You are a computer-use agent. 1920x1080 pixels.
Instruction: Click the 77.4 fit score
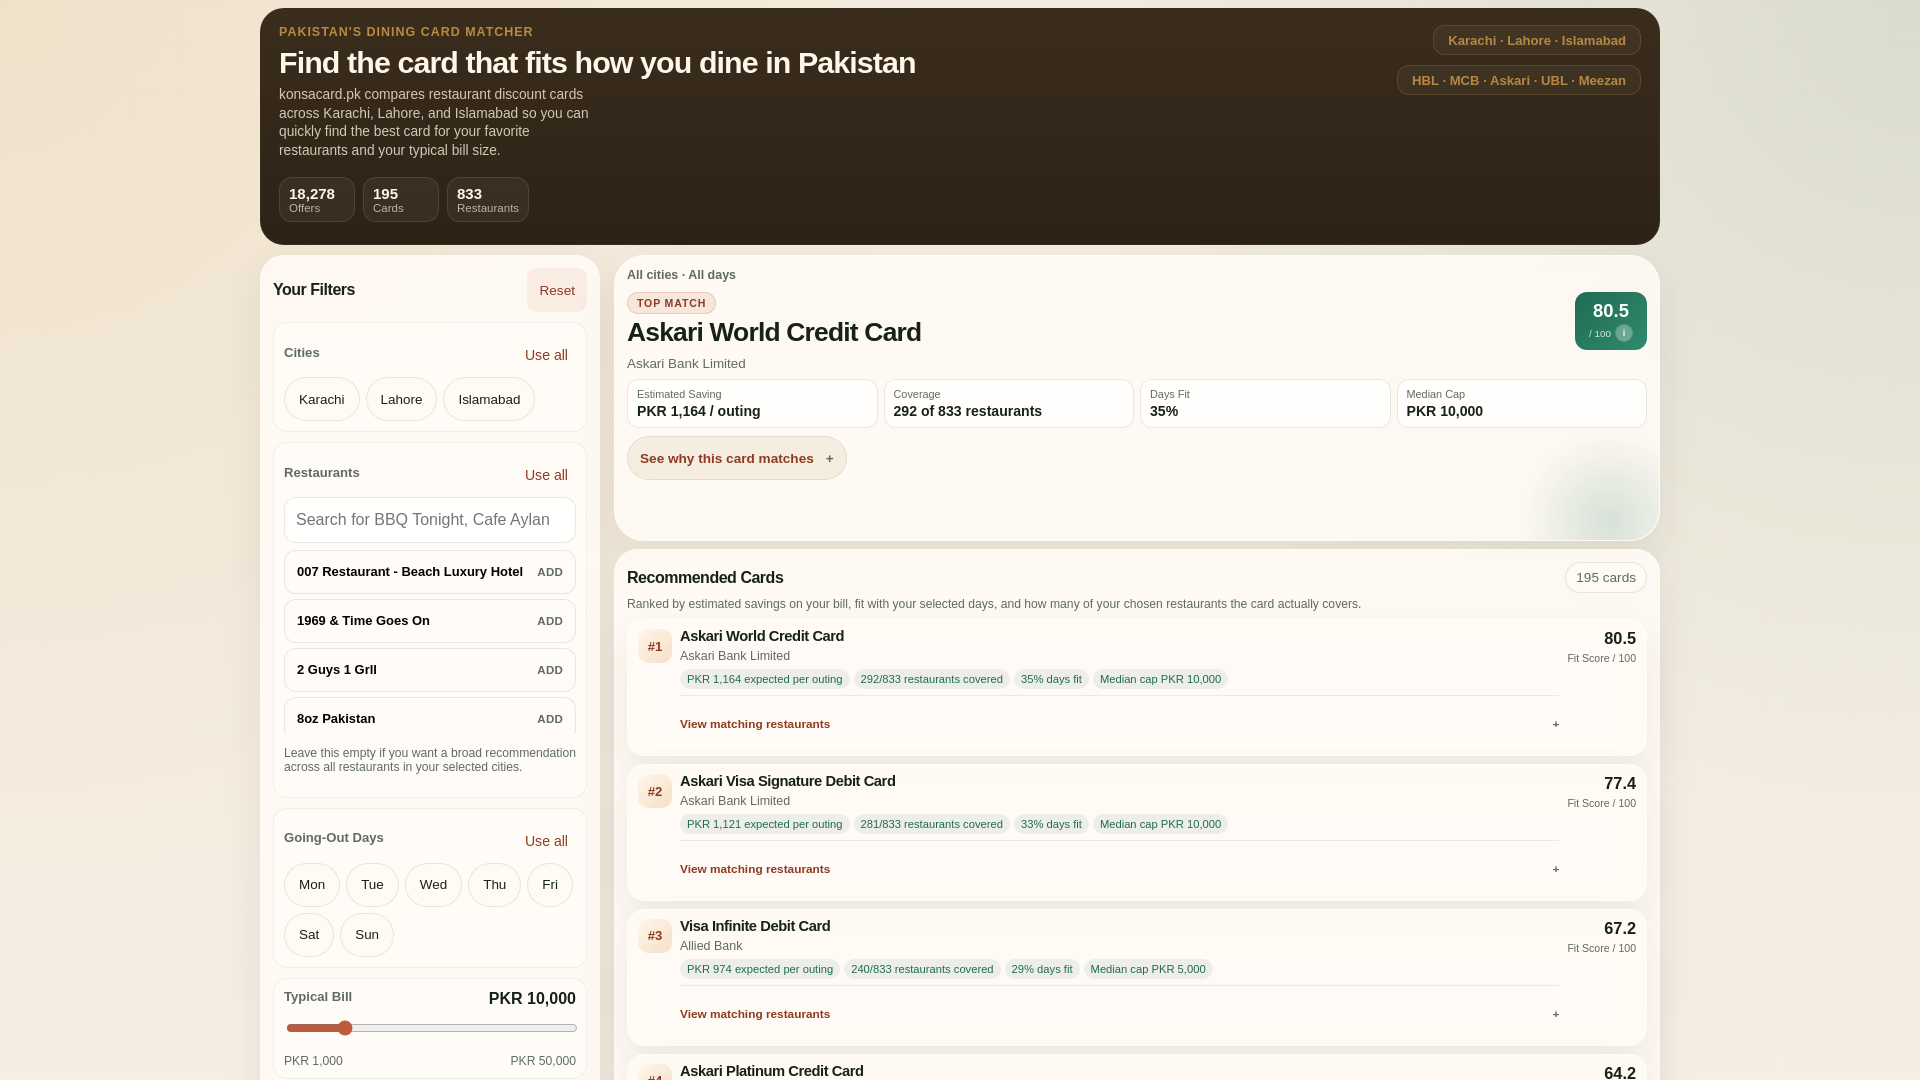[1620, 784]
